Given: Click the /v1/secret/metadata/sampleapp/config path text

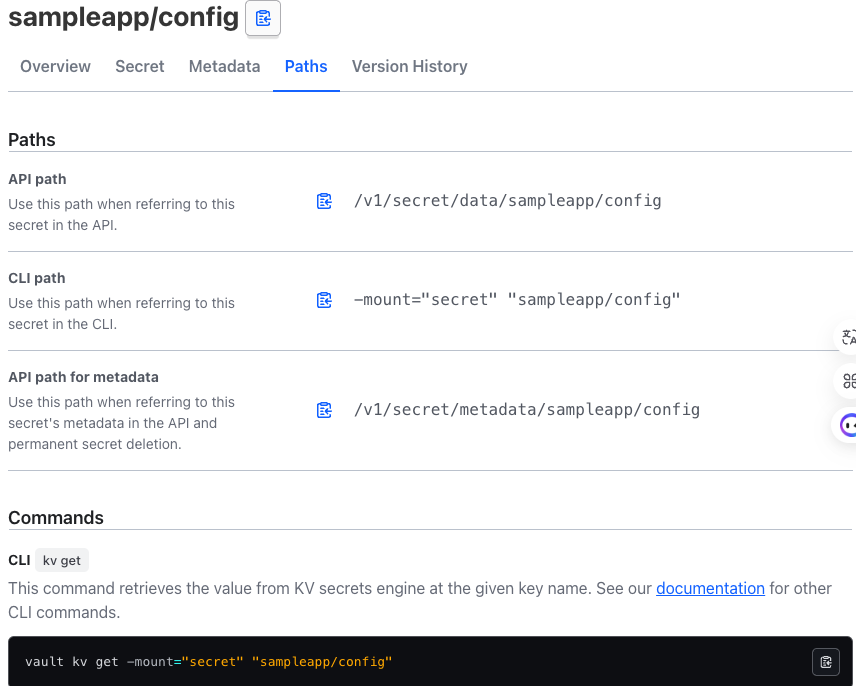Looking at the screenshot, I should [x=527, y=409].
